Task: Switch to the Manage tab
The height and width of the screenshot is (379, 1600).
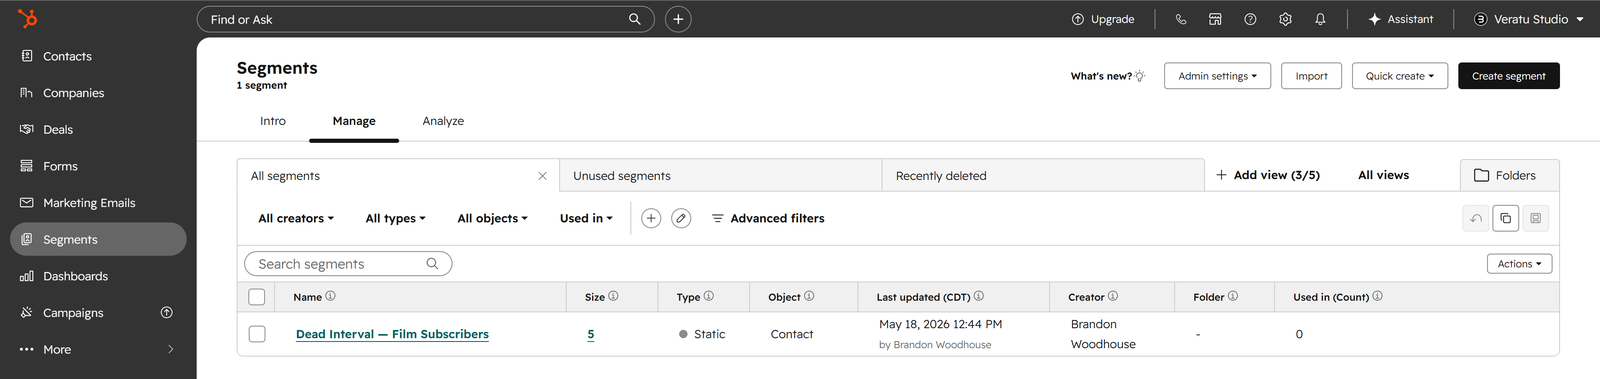Action: pyautogui.click(x=354, y=121)
